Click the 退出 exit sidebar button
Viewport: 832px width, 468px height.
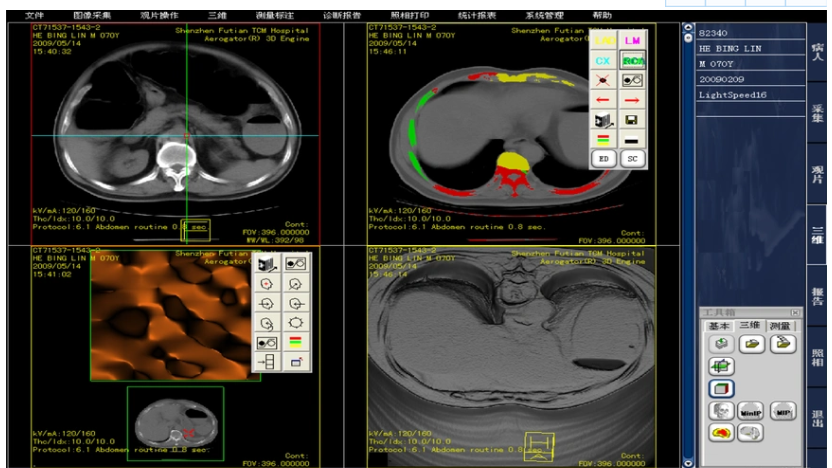coord(817,418)
